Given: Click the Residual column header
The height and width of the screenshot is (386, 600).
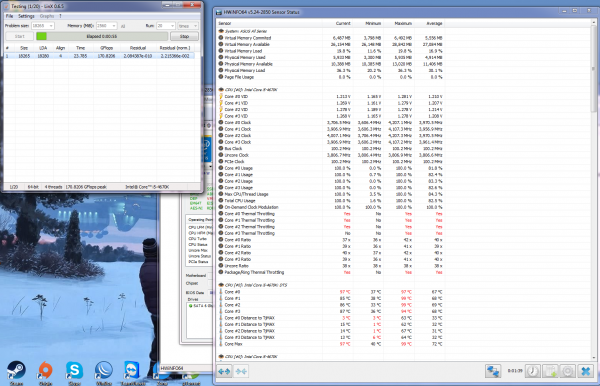Looking at the screenshot, I should [x=138, y=48].
